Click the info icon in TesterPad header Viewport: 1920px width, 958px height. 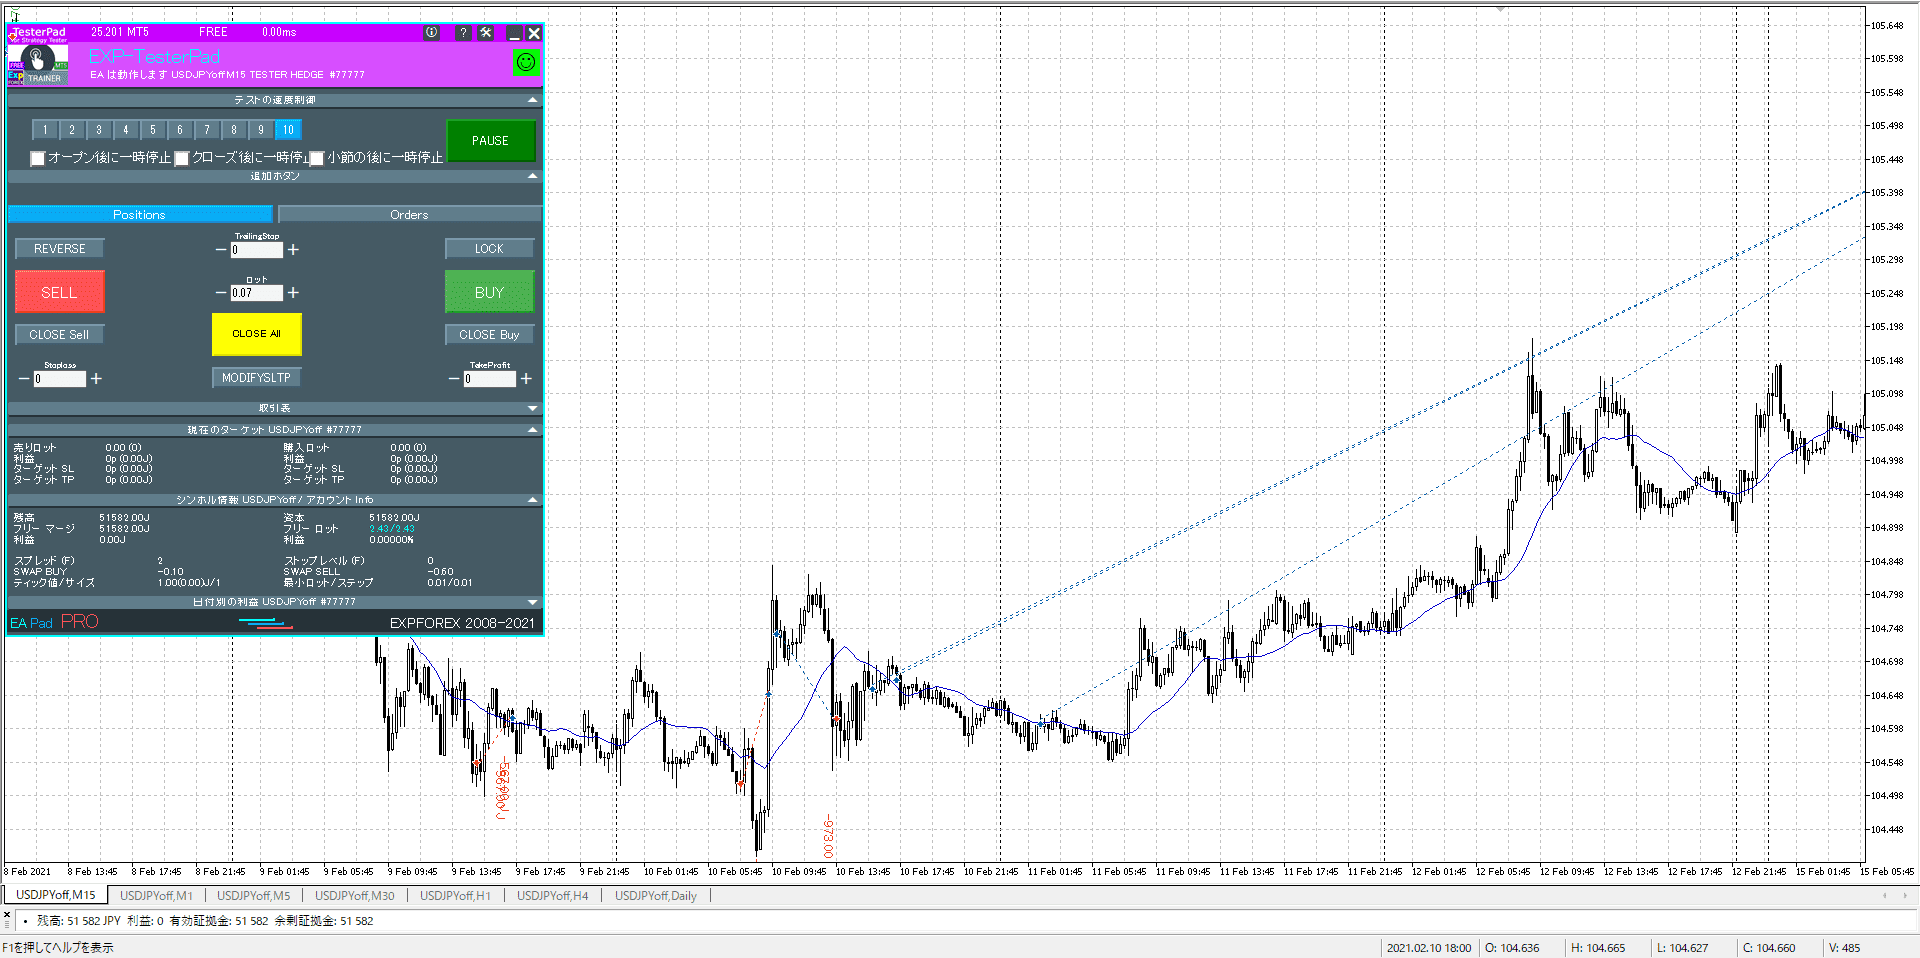[x=432, y=33]
